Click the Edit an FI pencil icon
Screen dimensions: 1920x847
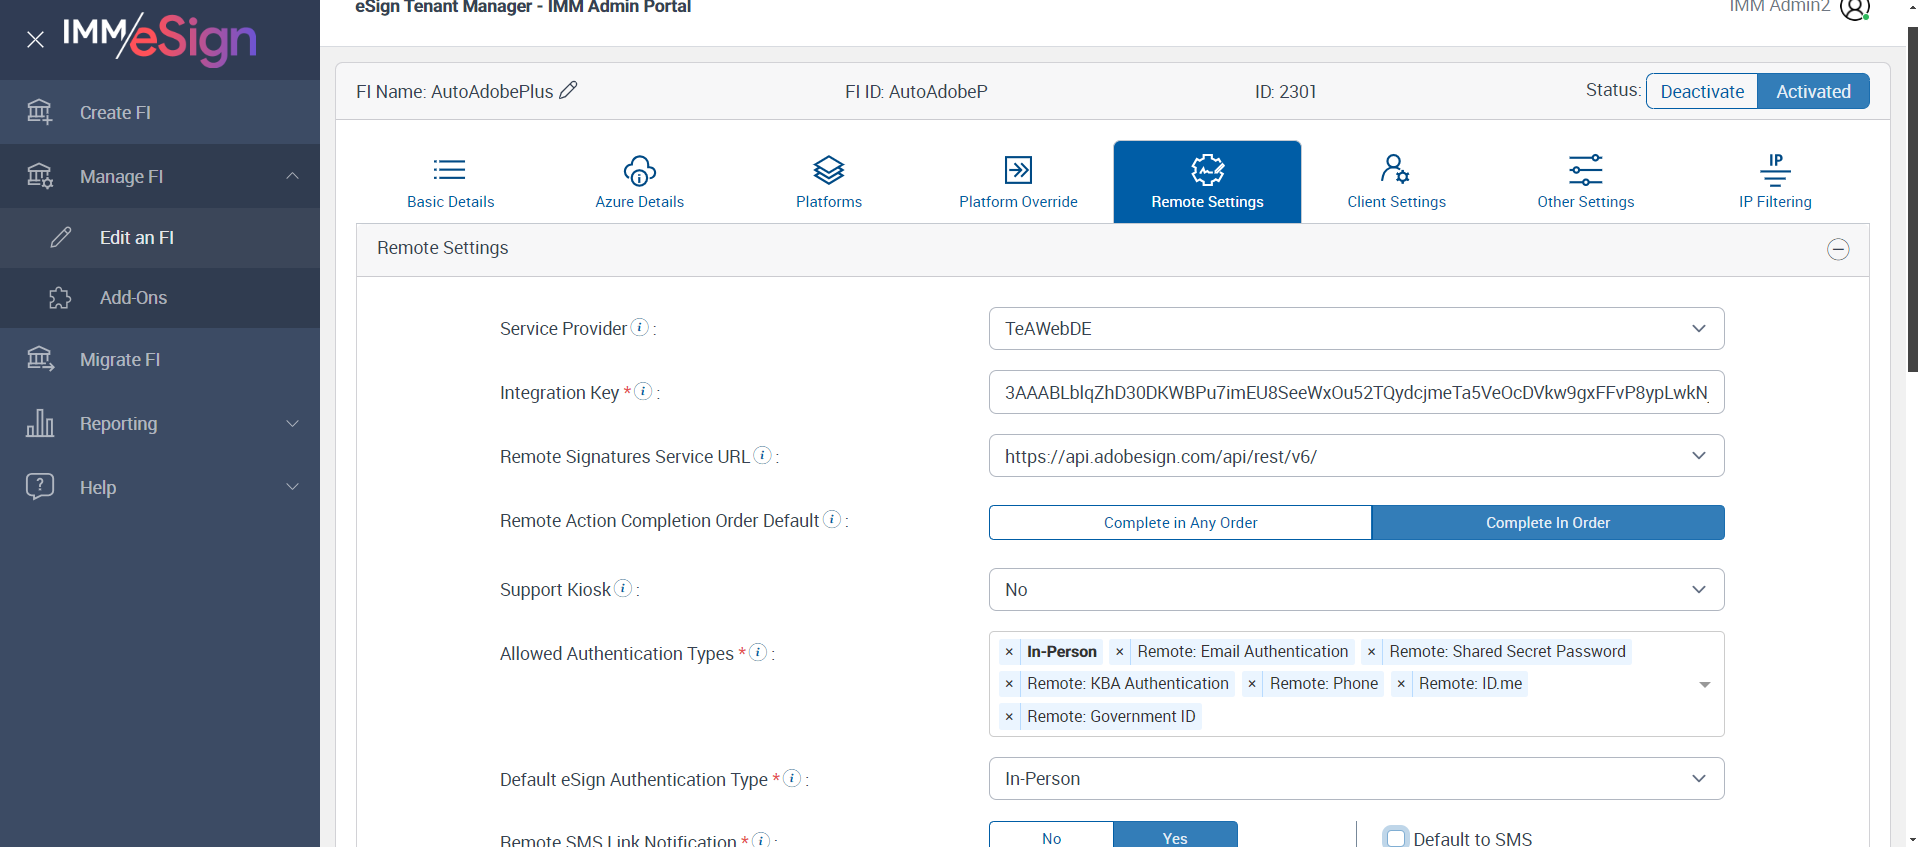coord(61,237)
